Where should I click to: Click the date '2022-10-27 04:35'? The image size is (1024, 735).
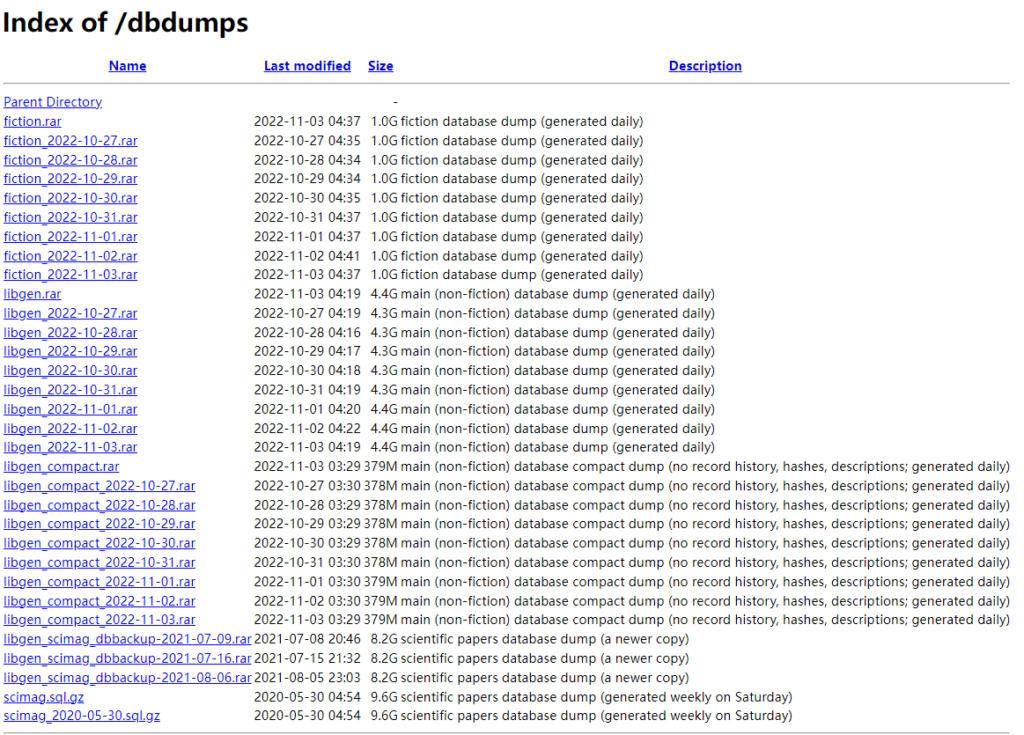[x=307, y=140]
